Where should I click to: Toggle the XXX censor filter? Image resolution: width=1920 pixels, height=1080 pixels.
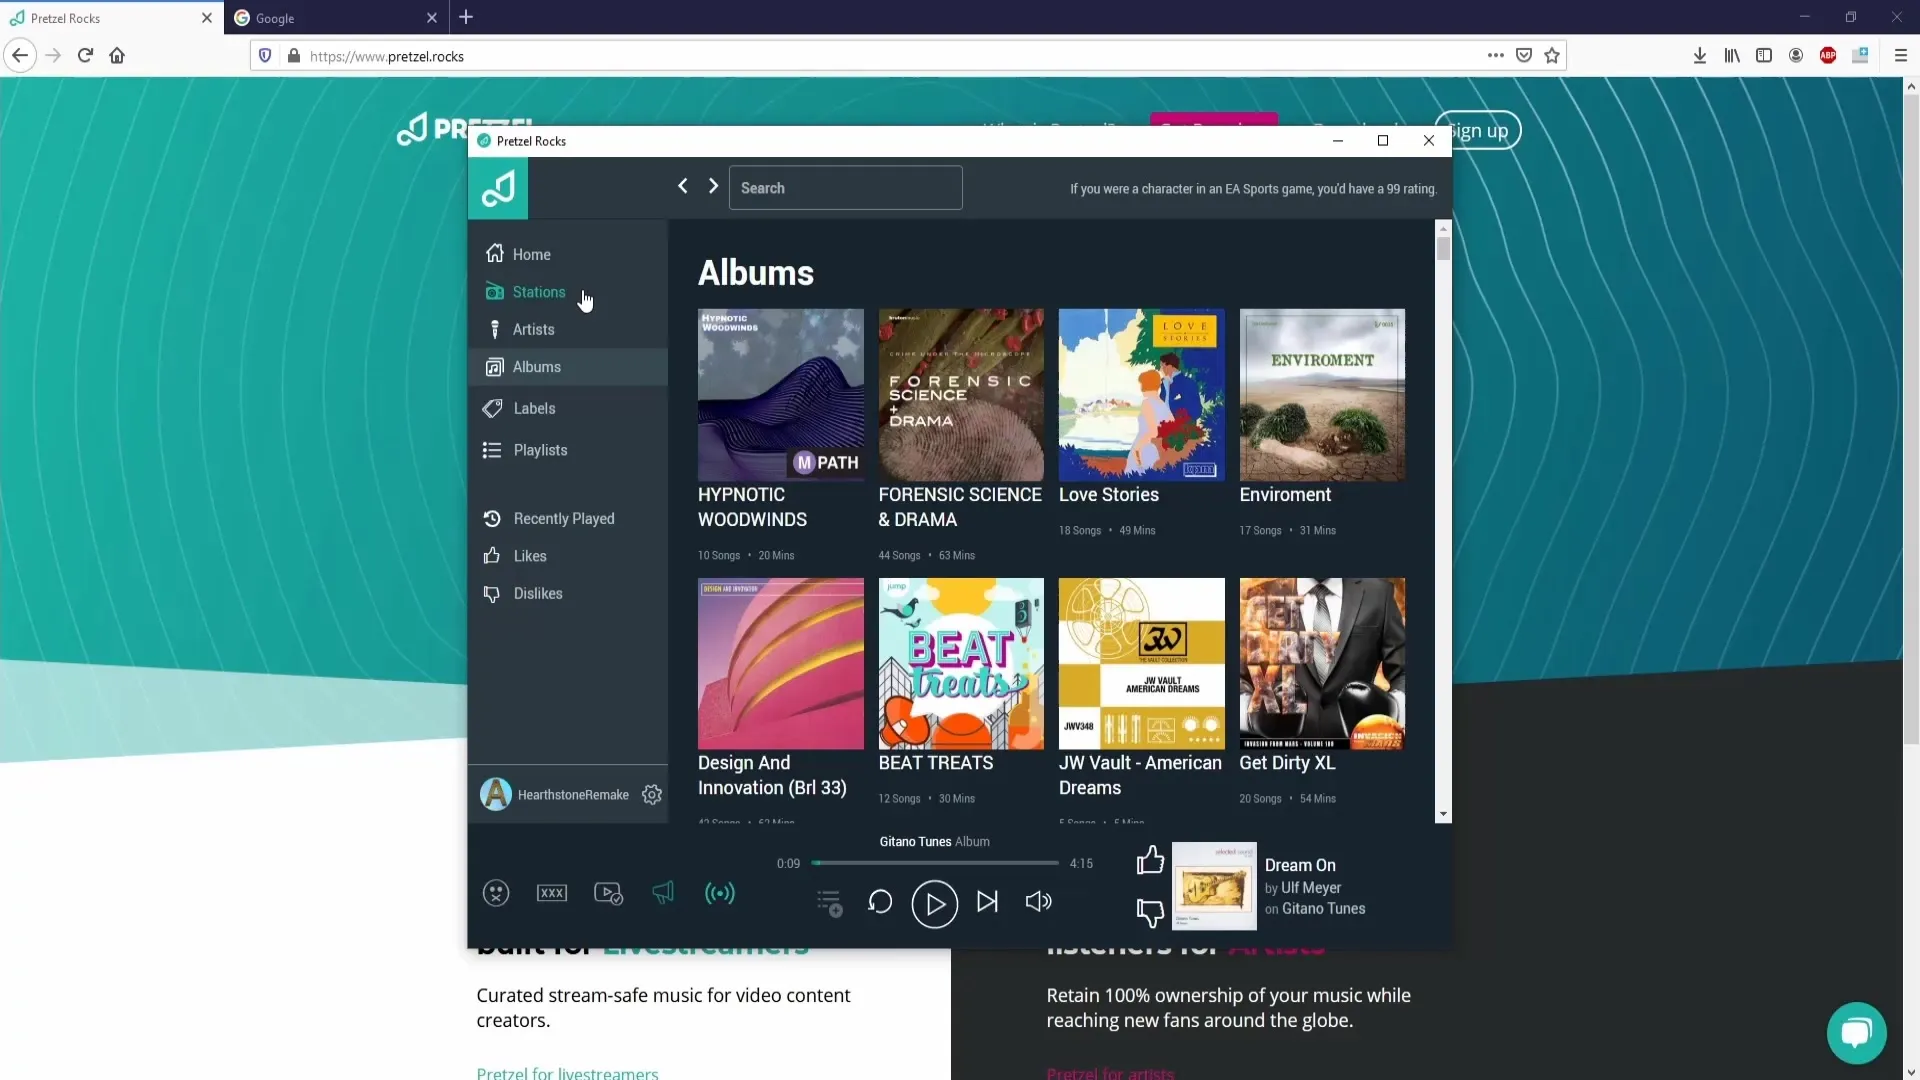(552, 893)
